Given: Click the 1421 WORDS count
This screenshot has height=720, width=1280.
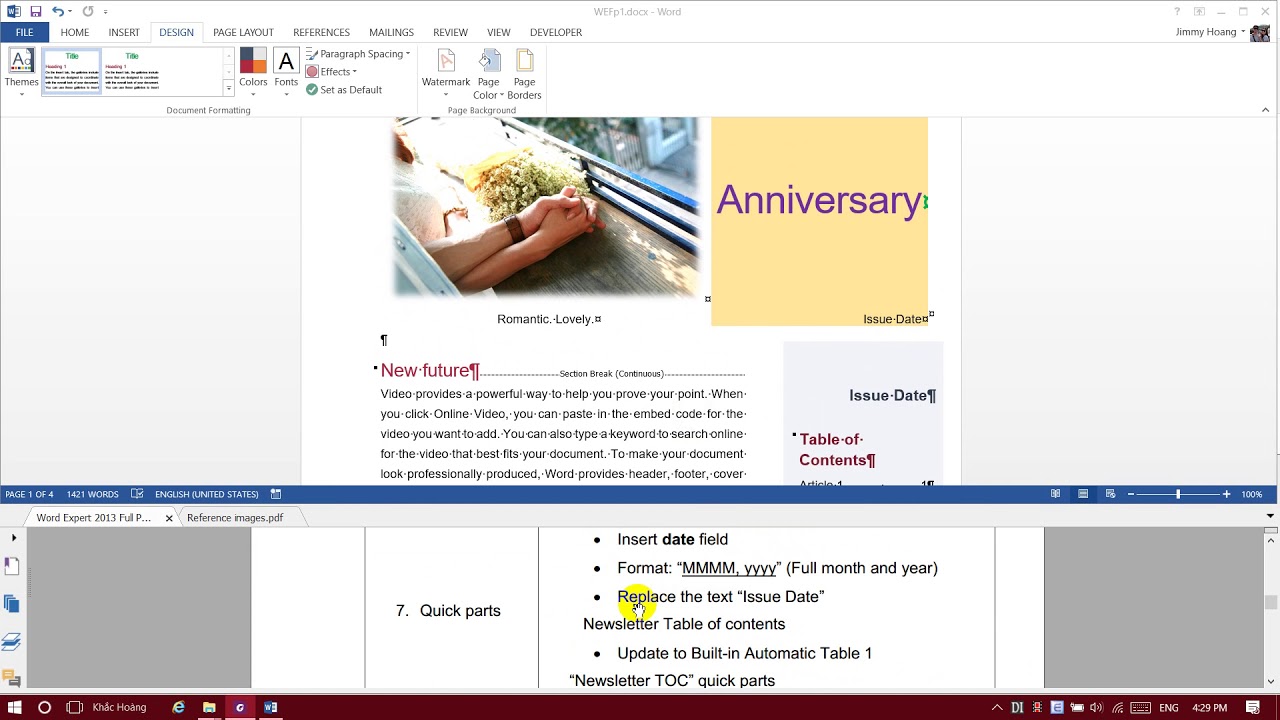Looking at the screenshot, I should point(92,494).
